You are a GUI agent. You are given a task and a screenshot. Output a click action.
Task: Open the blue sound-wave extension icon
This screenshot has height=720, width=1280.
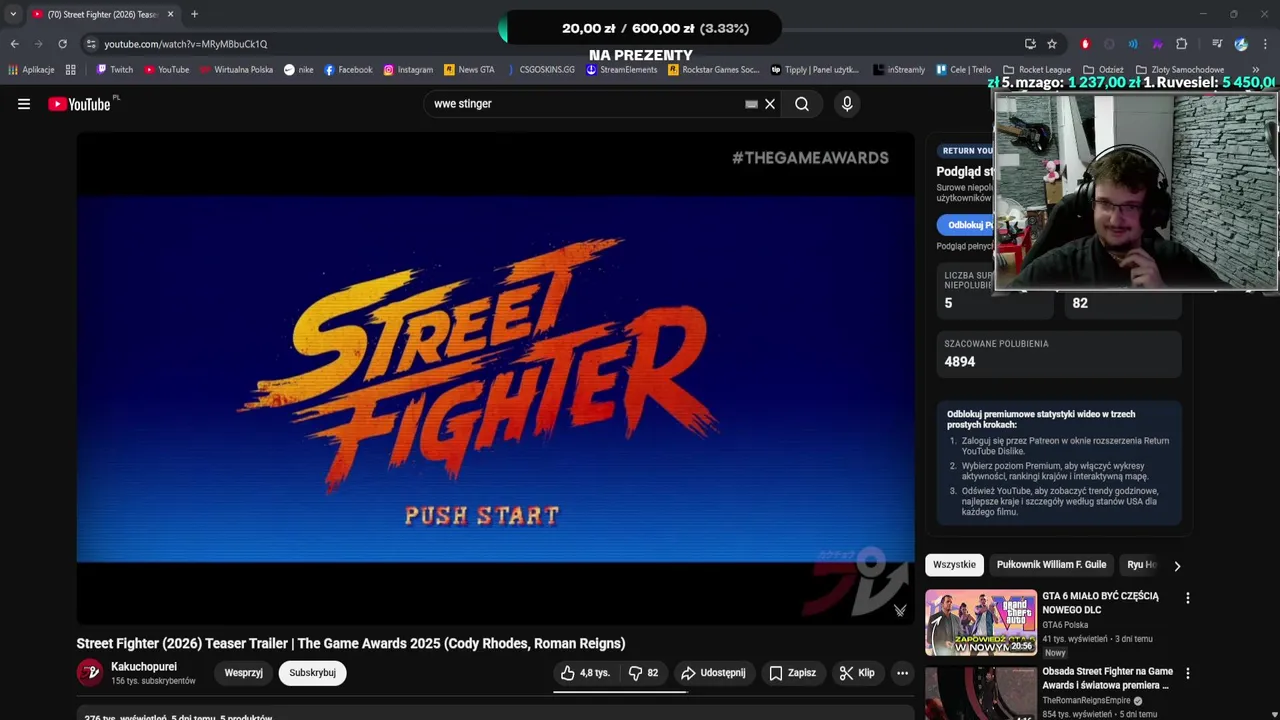(x=1133, y=44)
